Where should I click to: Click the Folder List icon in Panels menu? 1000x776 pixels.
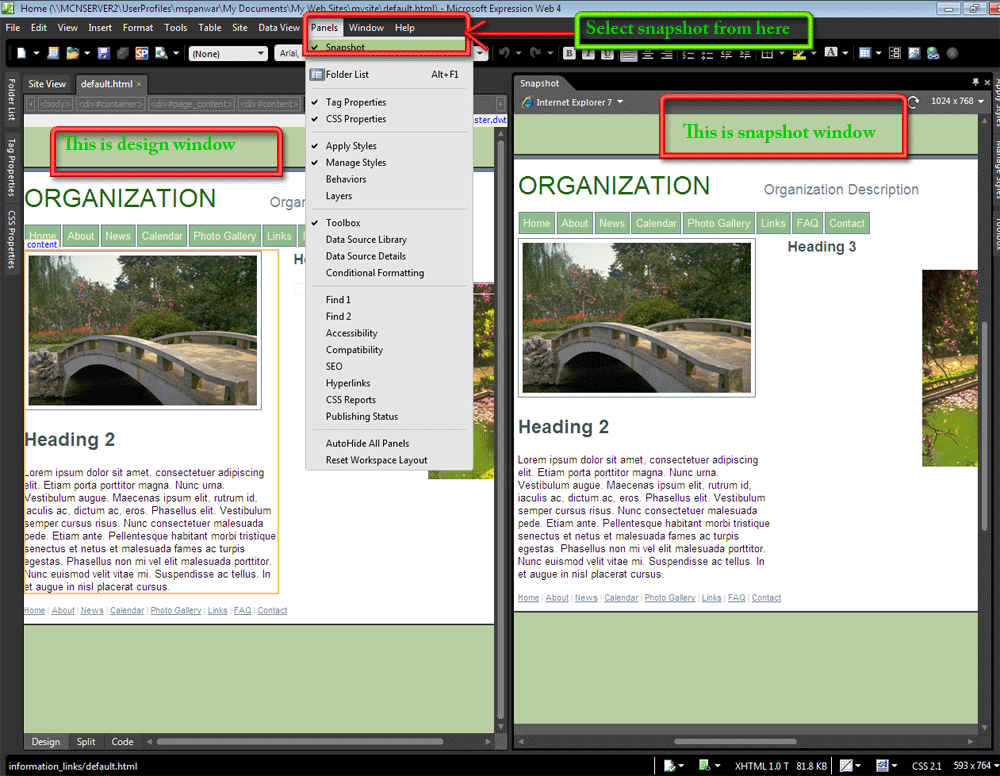tap(317, 75)
